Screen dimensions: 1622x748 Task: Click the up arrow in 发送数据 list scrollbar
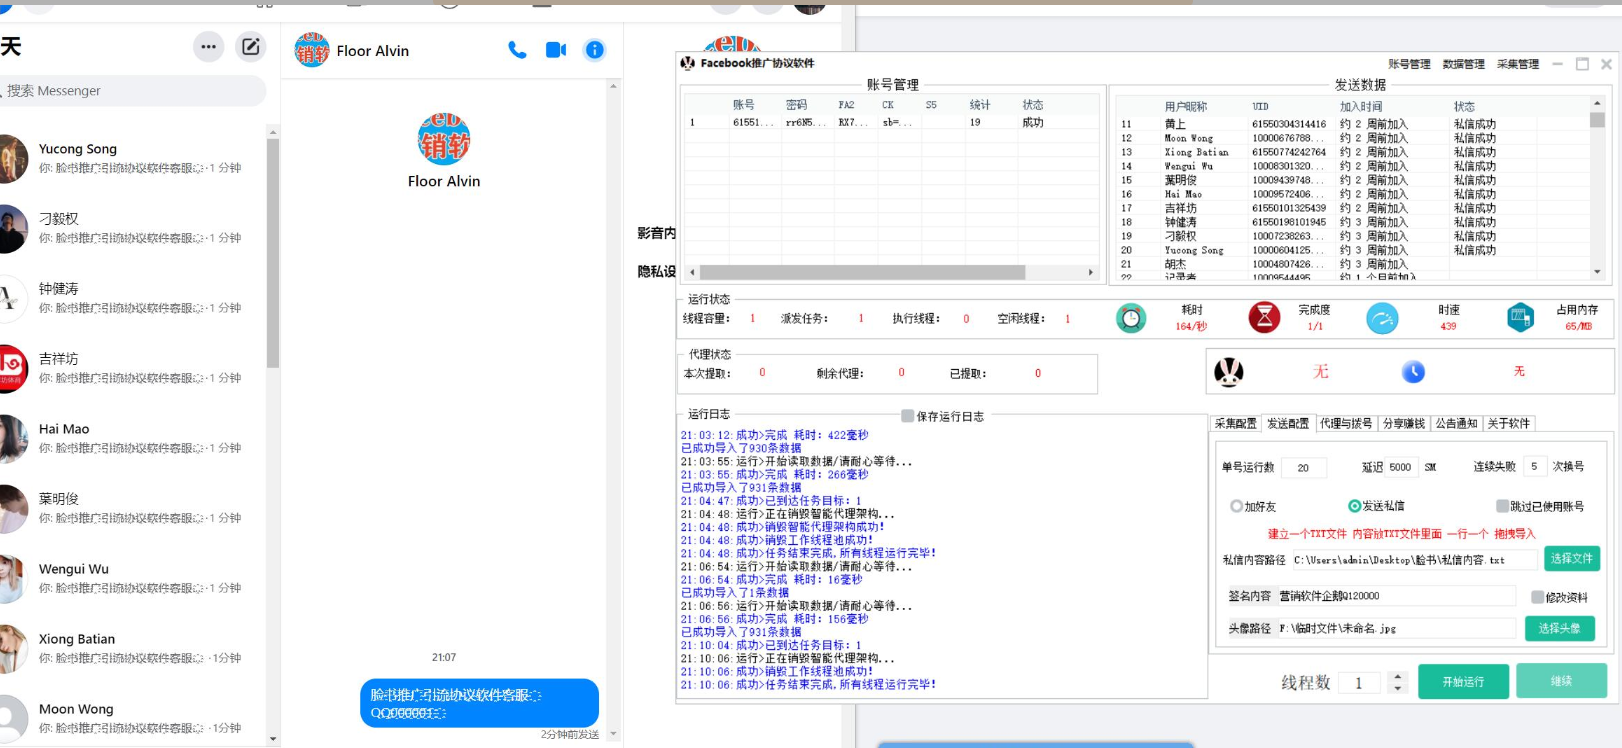pyautogui.click(x=1597, y=103)
